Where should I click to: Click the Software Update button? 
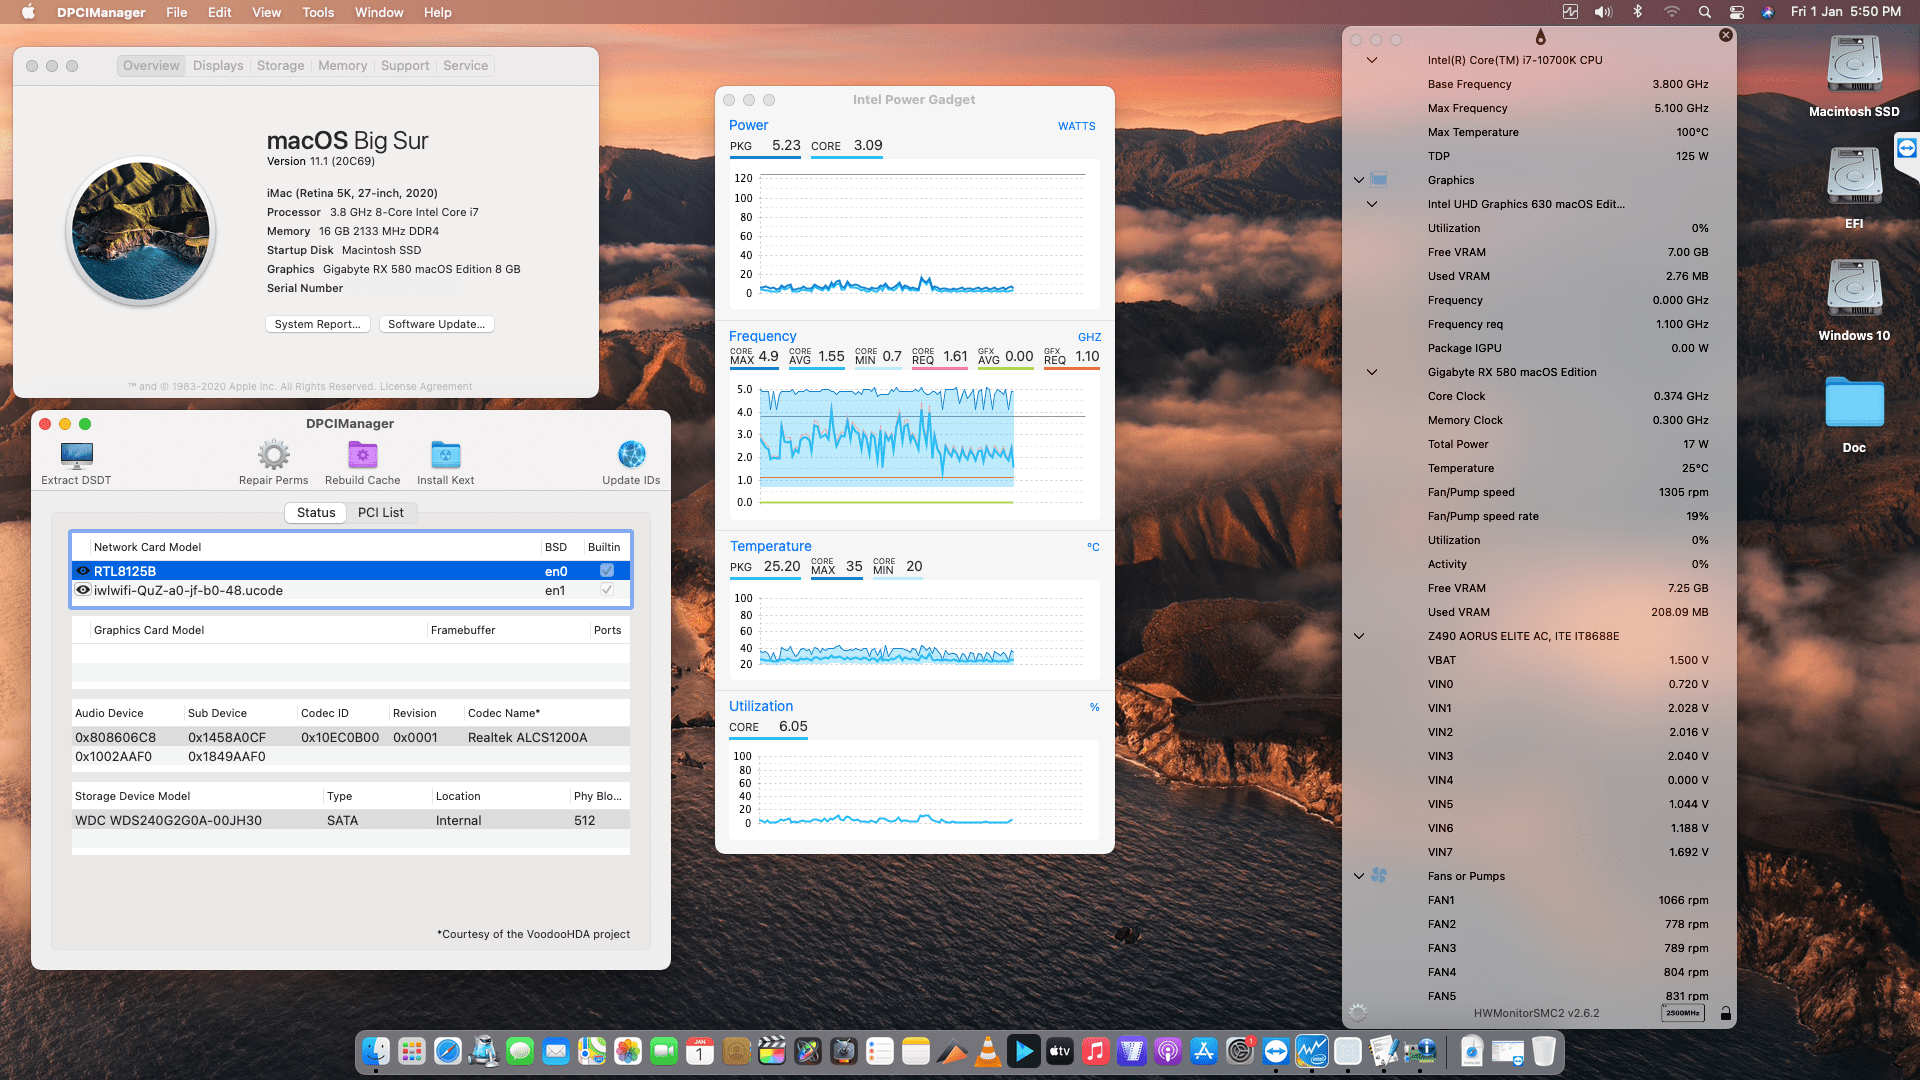437,324
